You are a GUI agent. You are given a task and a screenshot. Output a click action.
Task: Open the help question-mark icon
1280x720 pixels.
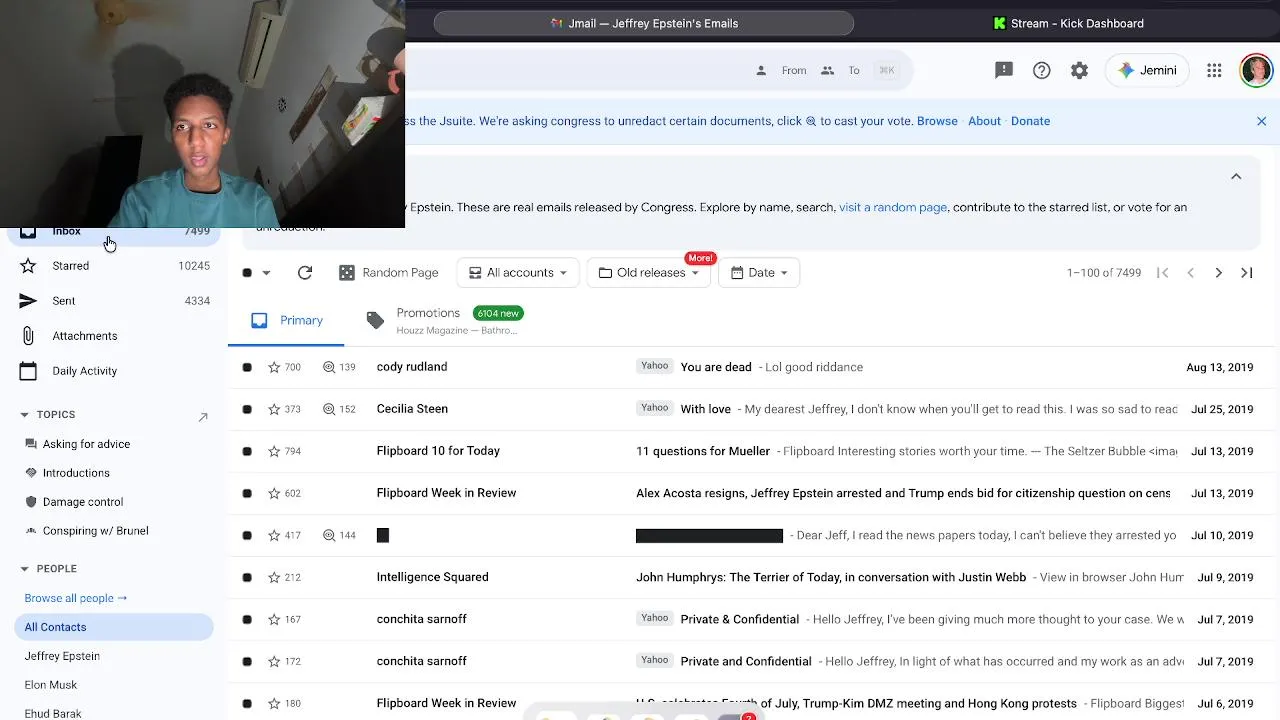pos(1042,70)
